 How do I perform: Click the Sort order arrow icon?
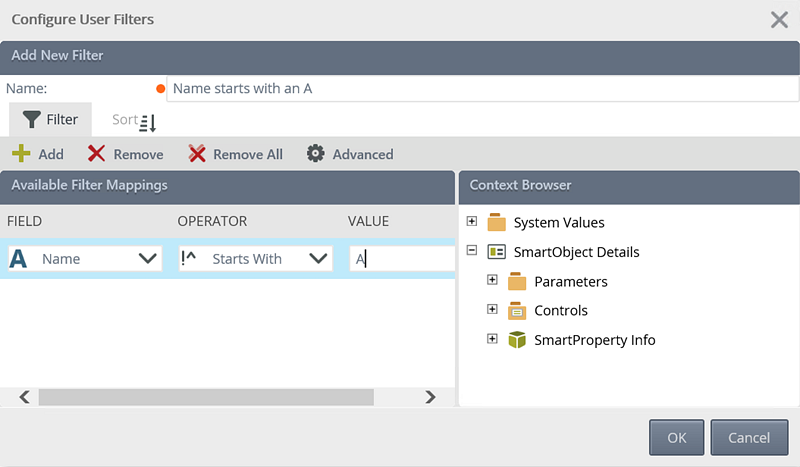(x=147, y=123)
